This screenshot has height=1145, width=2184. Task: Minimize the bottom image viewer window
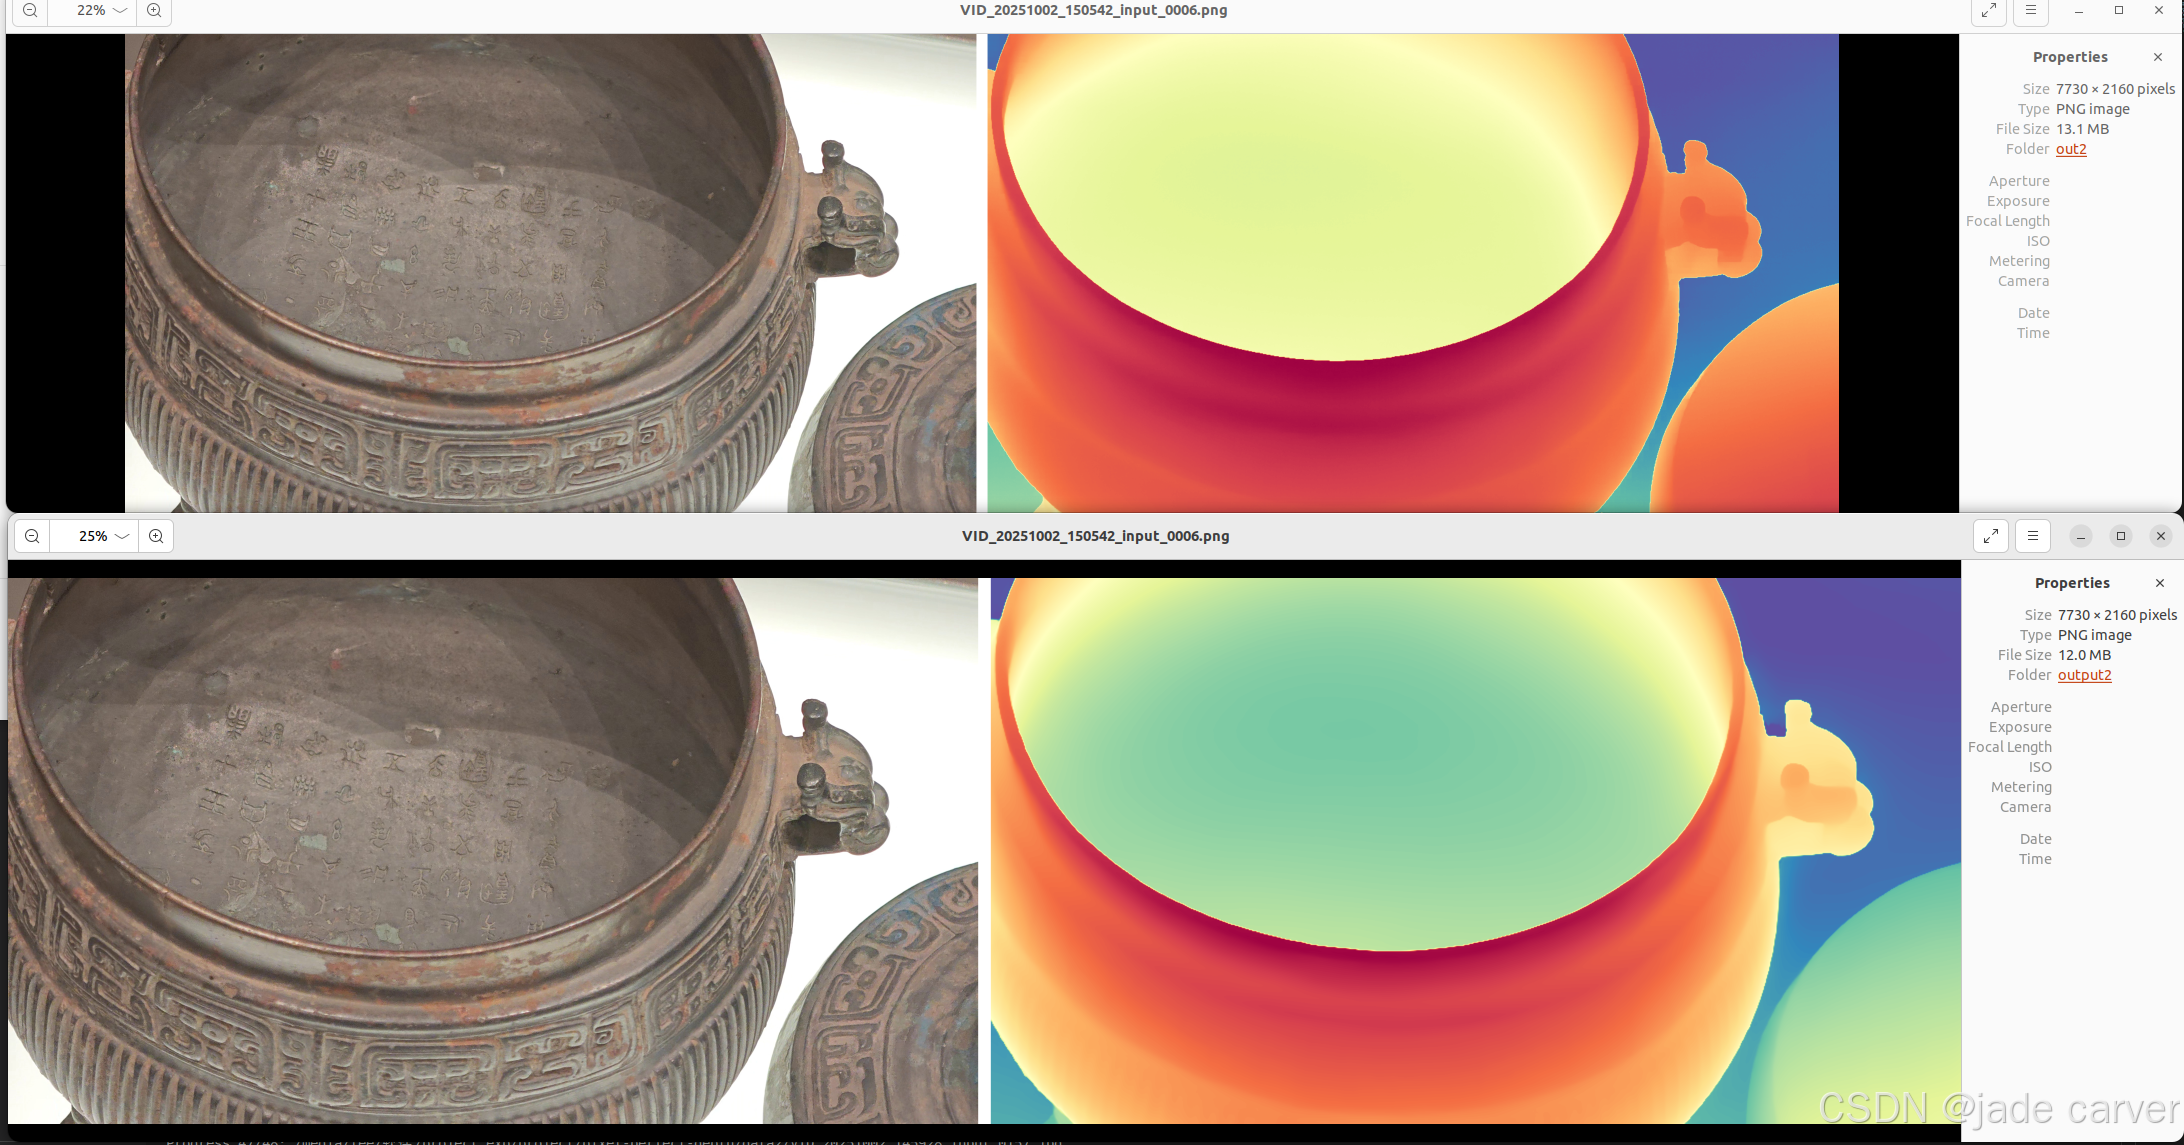[x=2080, y=536]
